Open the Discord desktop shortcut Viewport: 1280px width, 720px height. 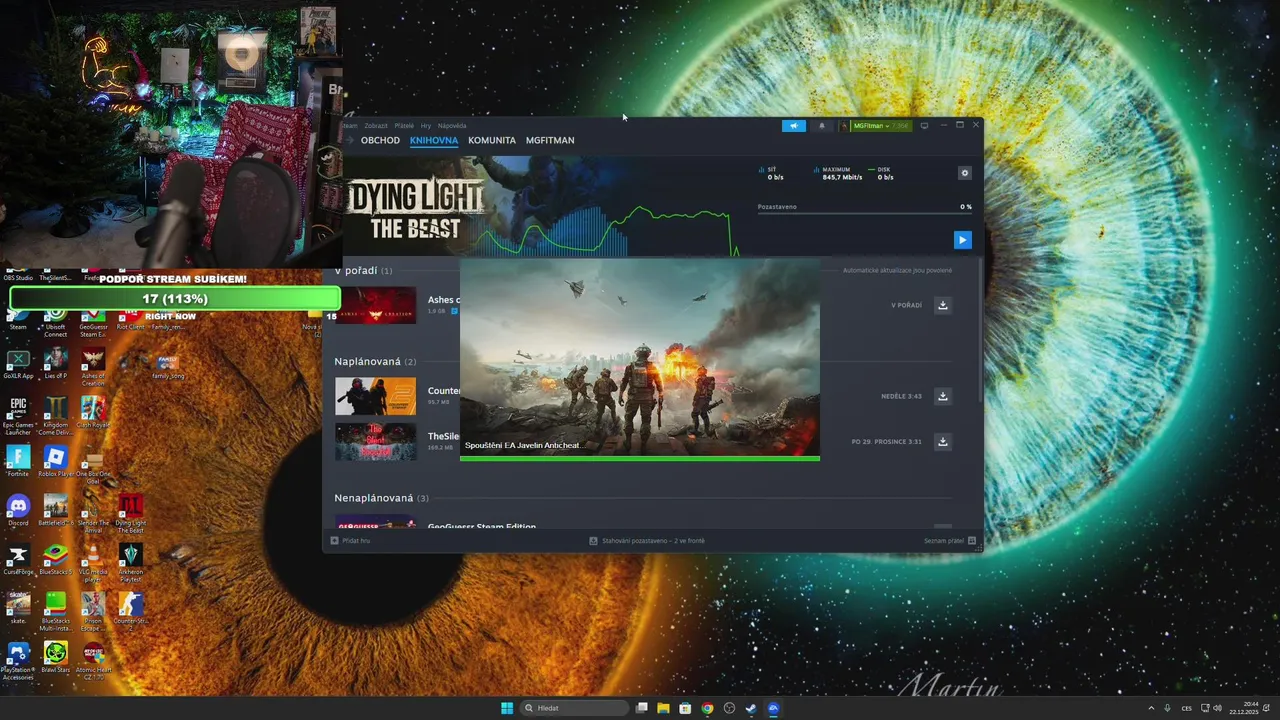[x=18, y=510]
